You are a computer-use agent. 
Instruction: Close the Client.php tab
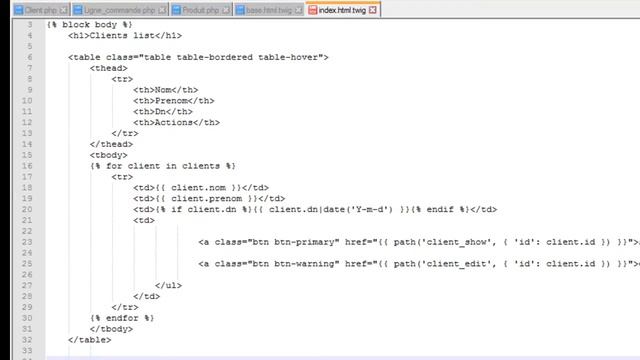tap(63, 10)
